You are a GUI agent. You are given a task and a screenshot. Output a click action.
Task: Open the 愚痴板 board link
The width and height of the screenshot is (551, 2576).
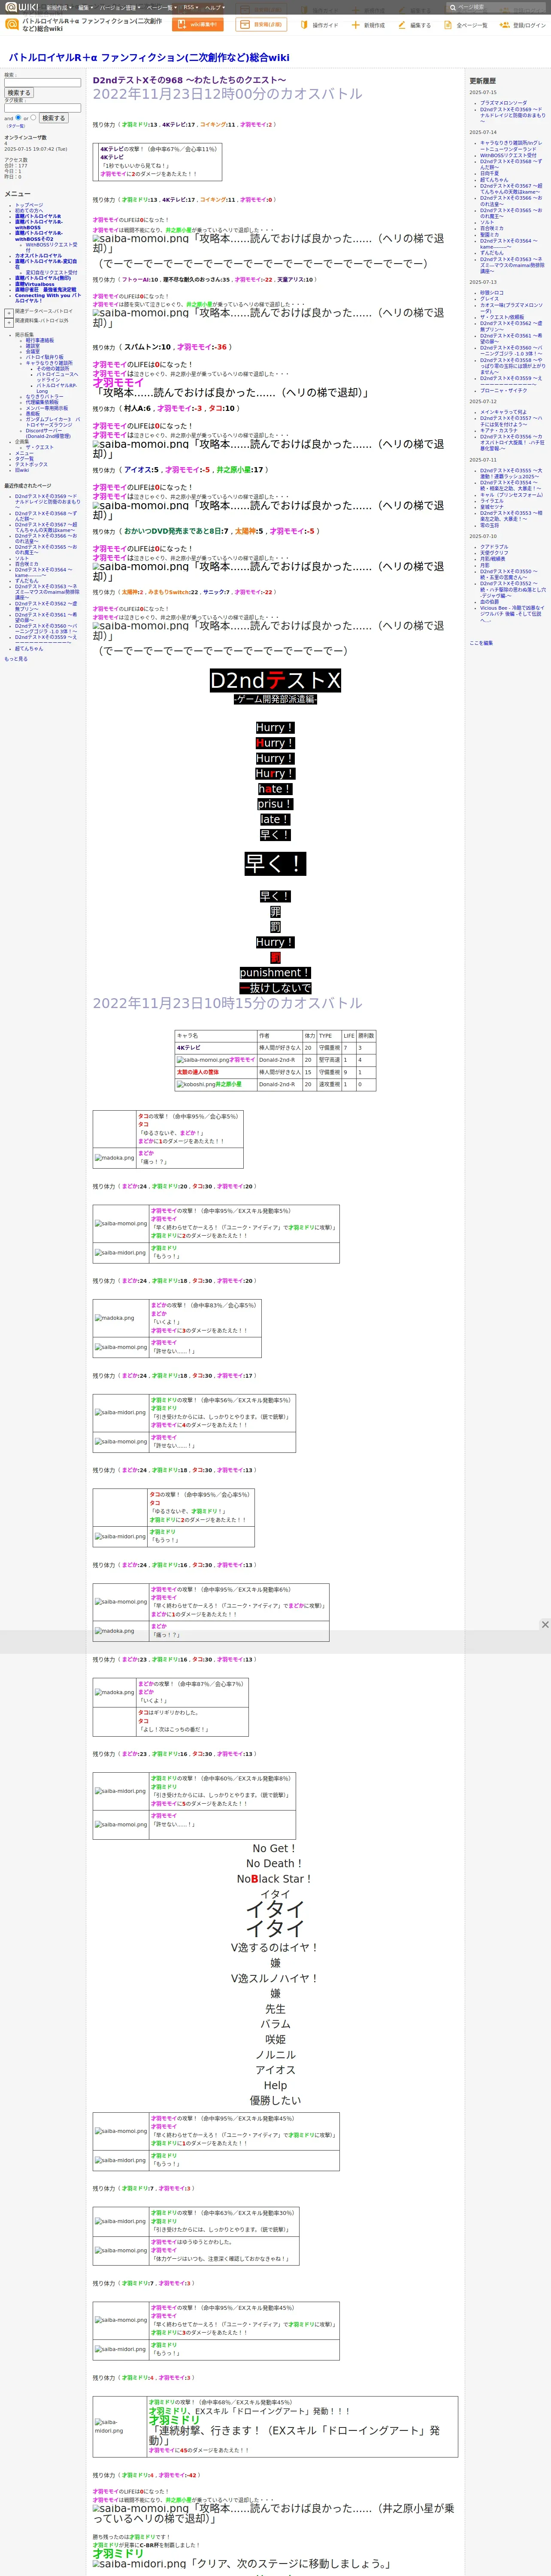[x=33, y=413]
